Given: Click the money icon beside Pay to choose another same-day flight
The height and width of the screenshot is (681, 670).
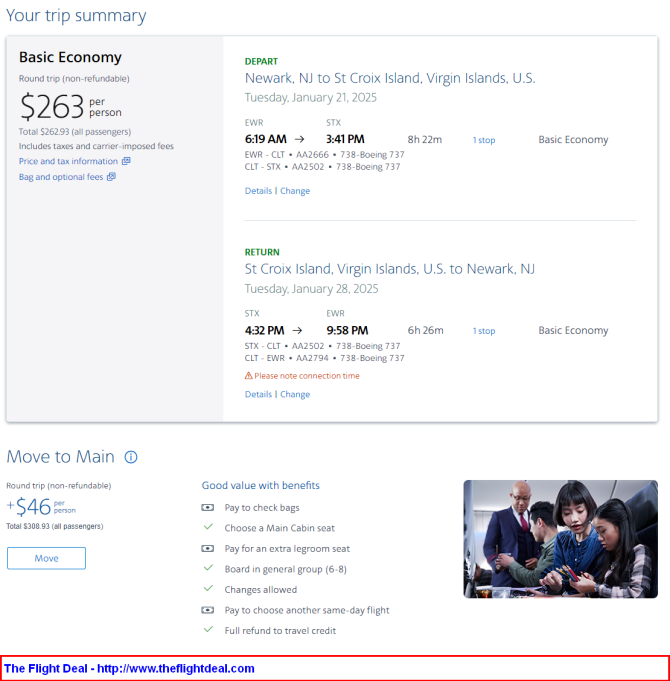Looking at the screenshot, I should pos(208,610).
